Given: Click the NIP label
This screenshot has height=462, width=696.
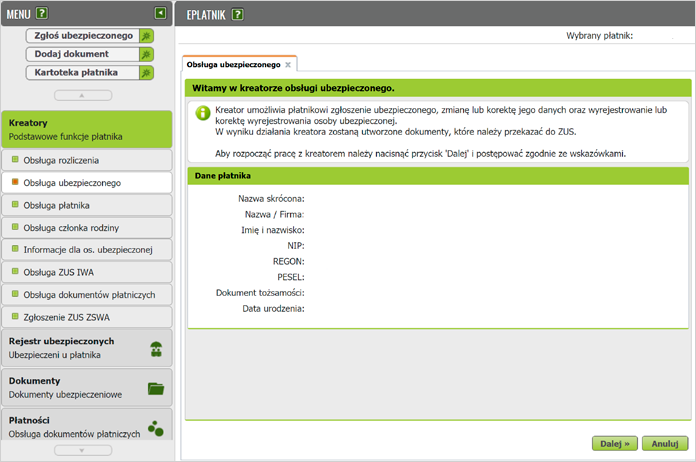Looking at the screenshot, I should 296,246.
